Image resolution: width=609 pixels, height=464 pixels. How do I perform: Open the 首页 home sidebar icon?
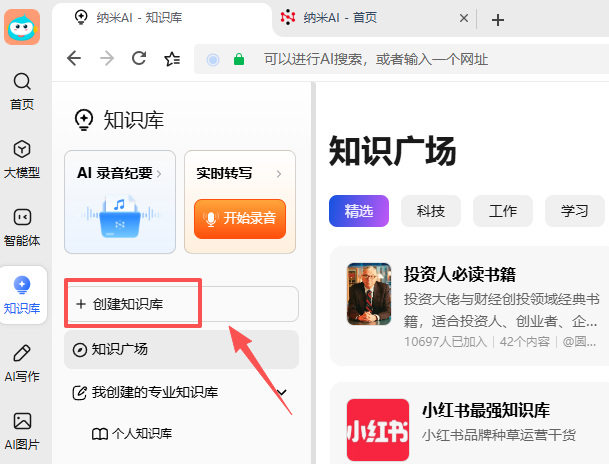(x=22, y=90)
